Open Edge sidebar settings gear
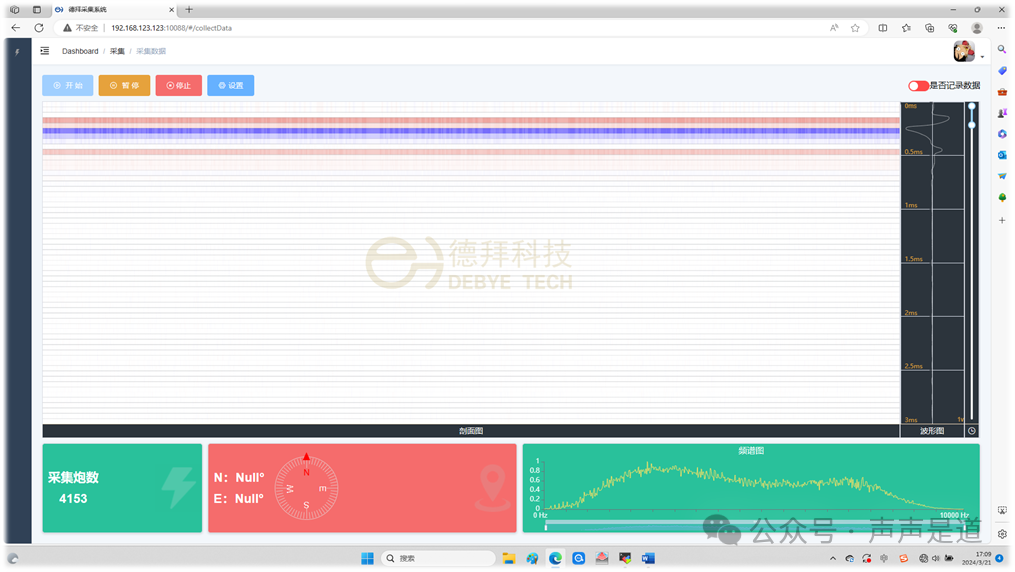 (x=1002, y=534)
